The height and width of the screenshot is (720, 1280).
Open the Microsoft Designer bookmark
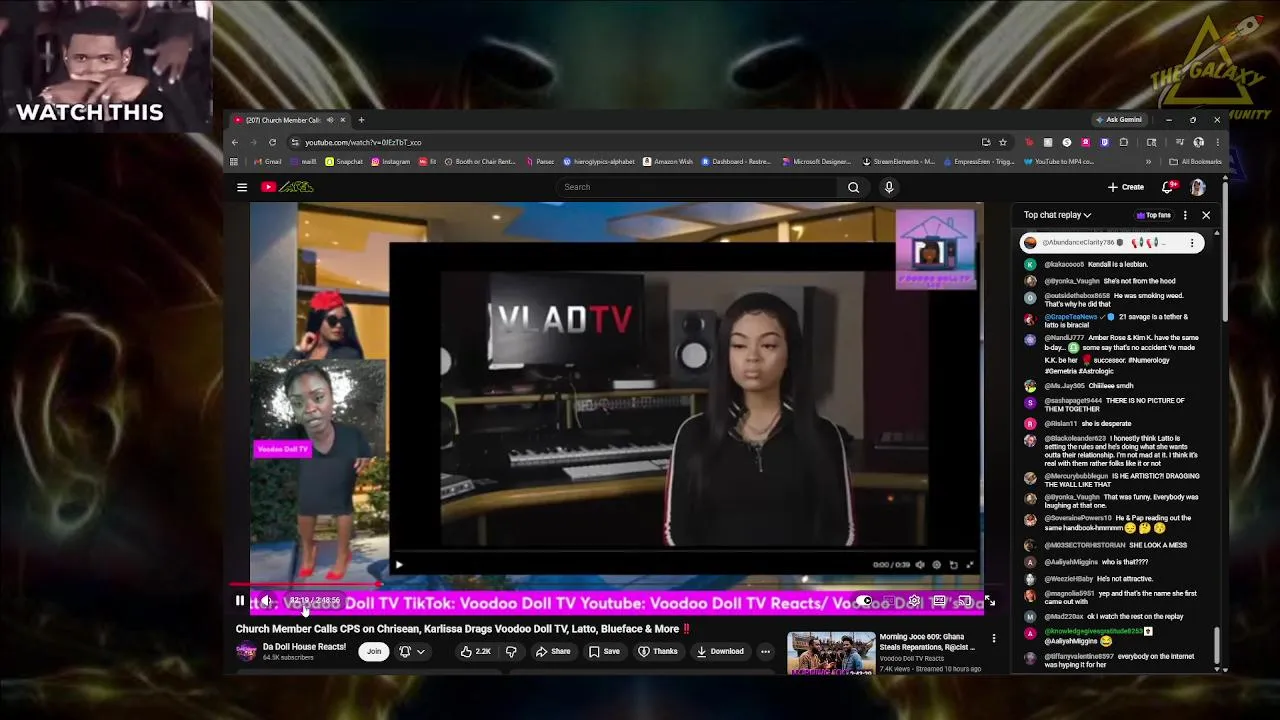[816, 161]
